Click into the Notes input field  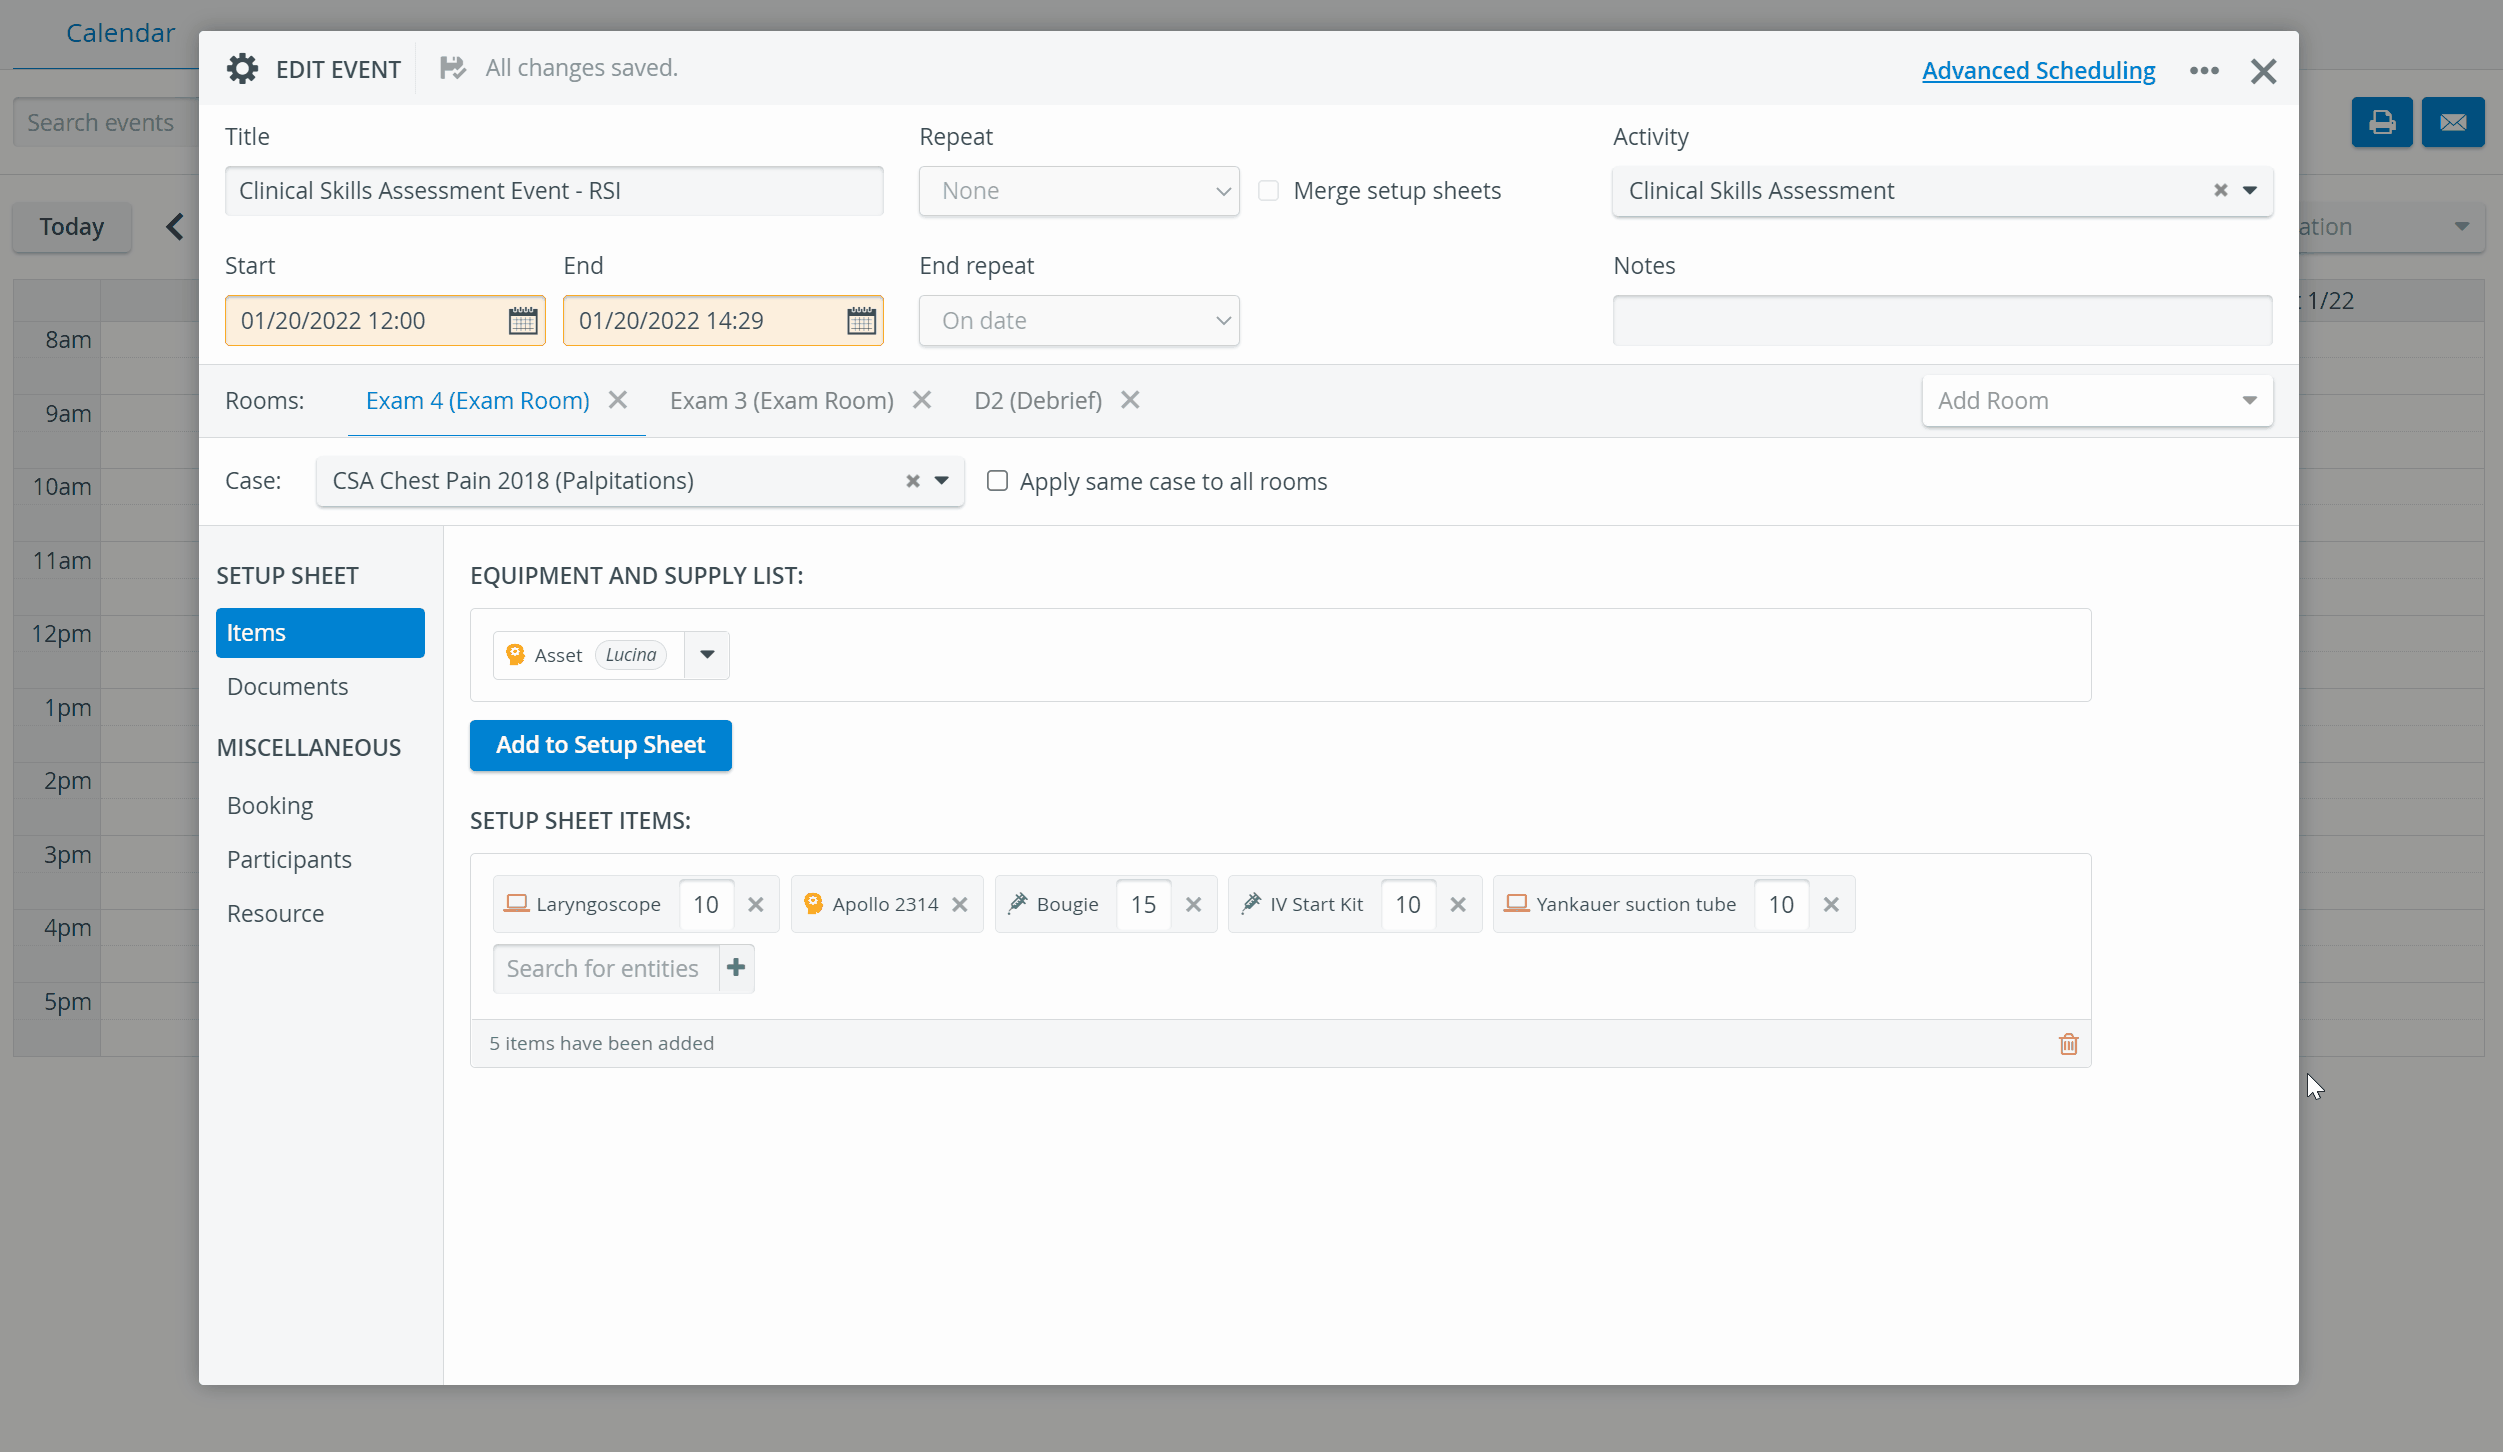point(1942,321)
